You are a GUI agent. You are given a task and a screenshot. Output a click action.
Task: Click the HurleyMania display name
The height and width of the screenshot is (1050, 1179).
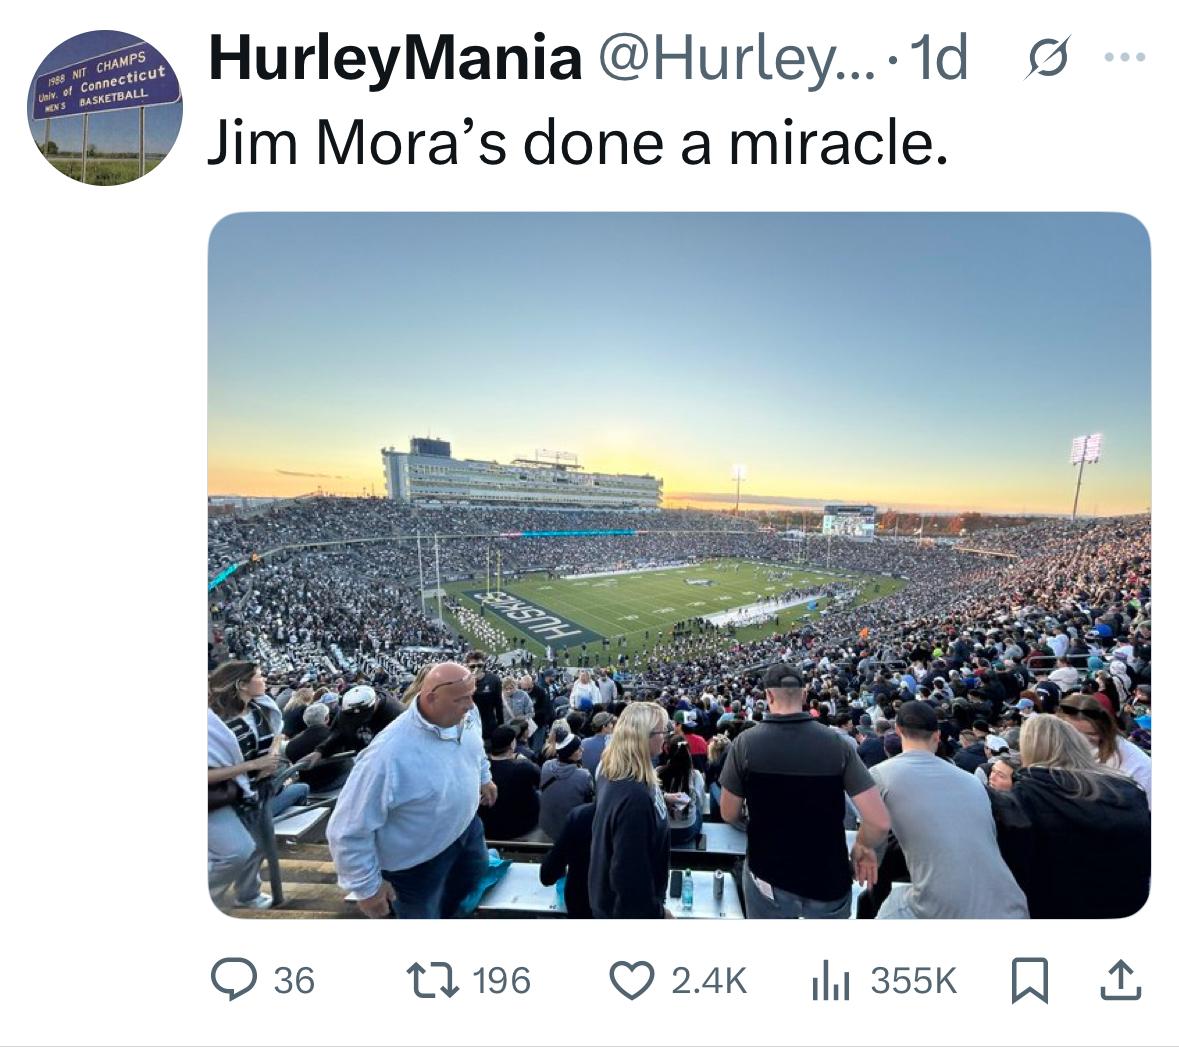[395, 58]
